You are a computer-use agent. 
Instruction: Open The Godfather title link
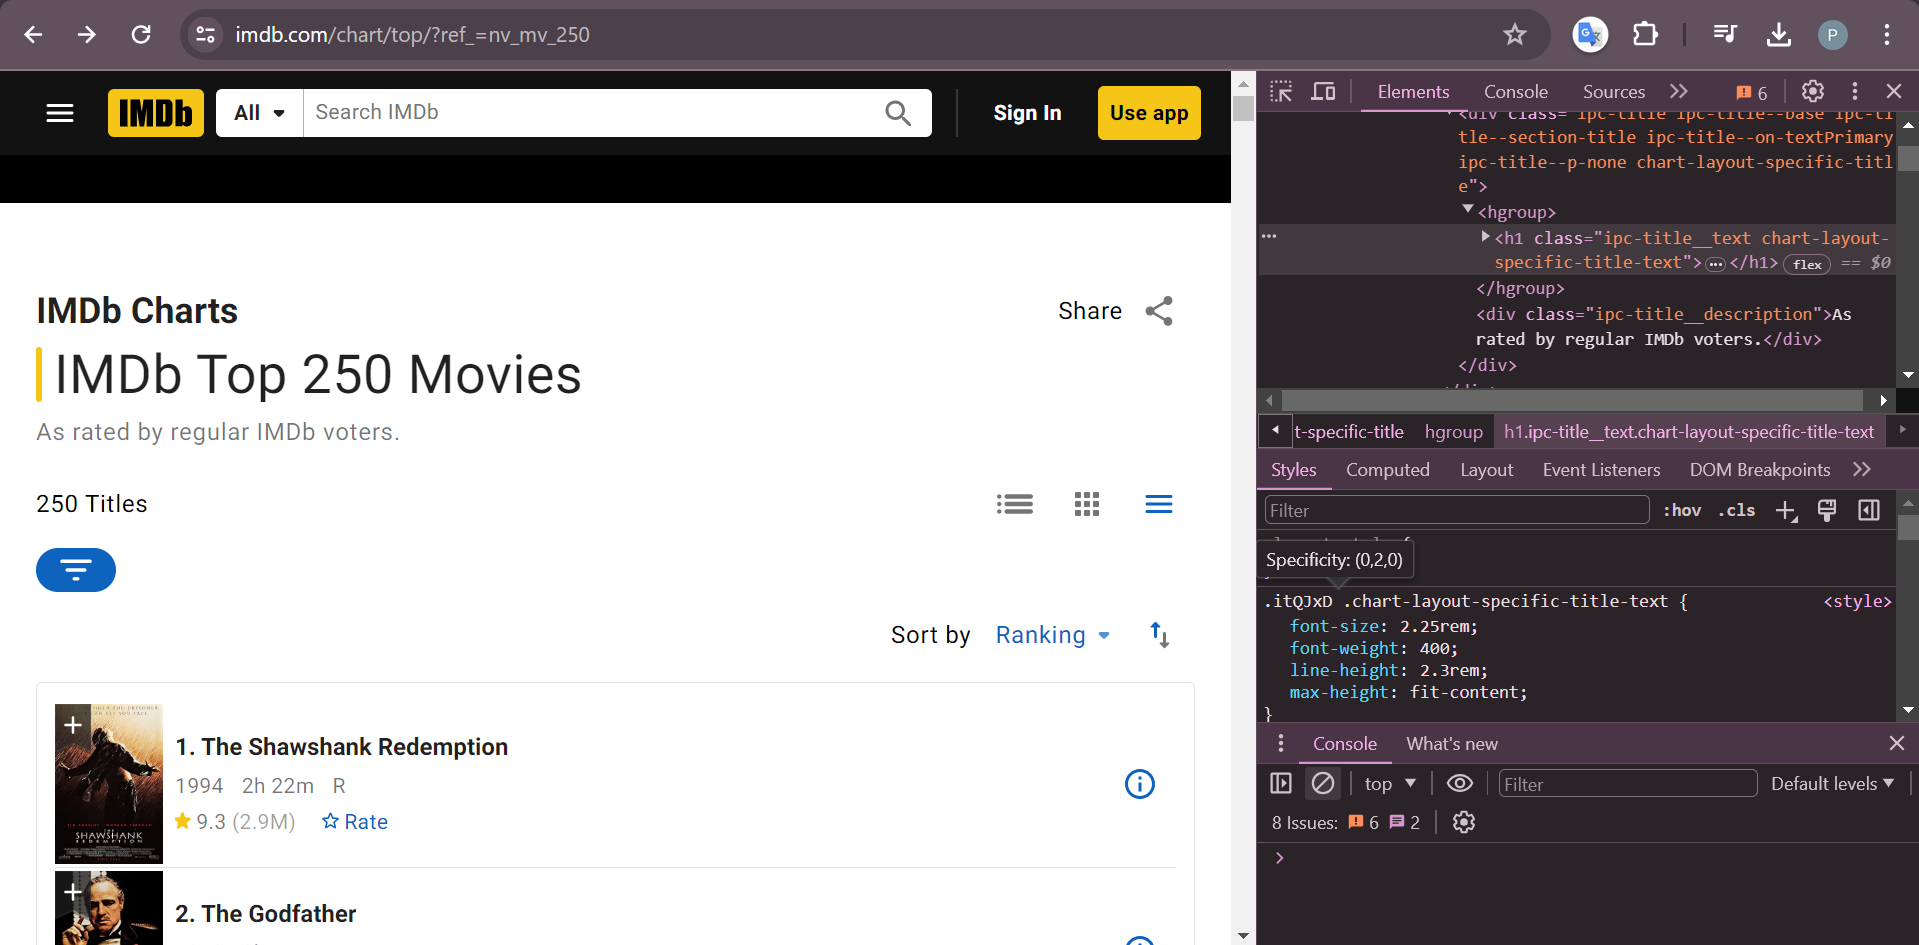tap(266, 914)
